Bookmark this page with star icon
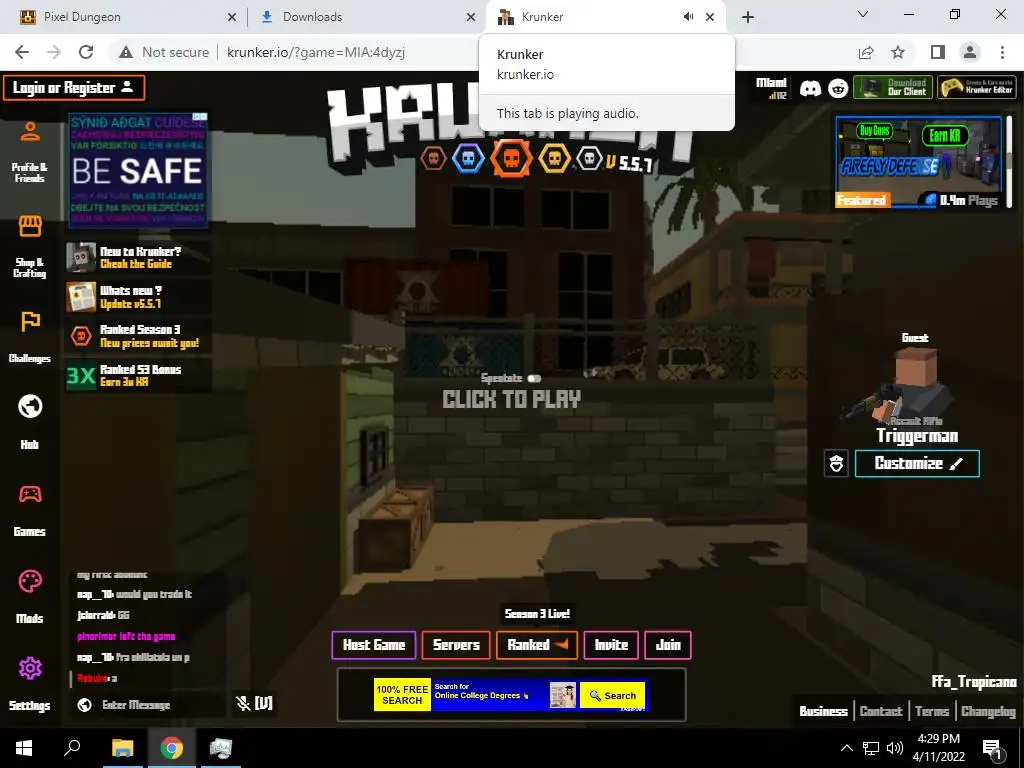1024x768 pixels. tap(898, 52)
